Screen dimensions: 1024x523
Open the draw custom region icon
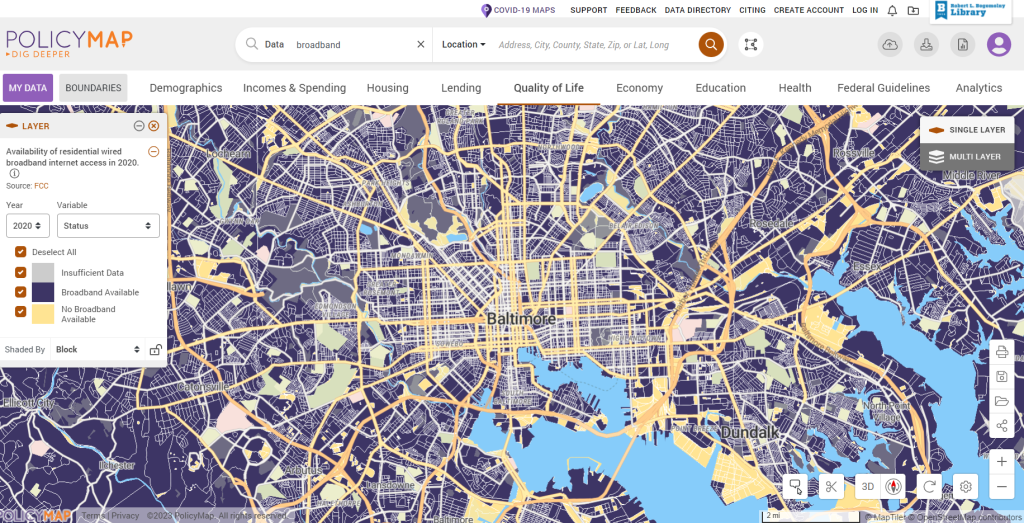click(x=751, y=44)
